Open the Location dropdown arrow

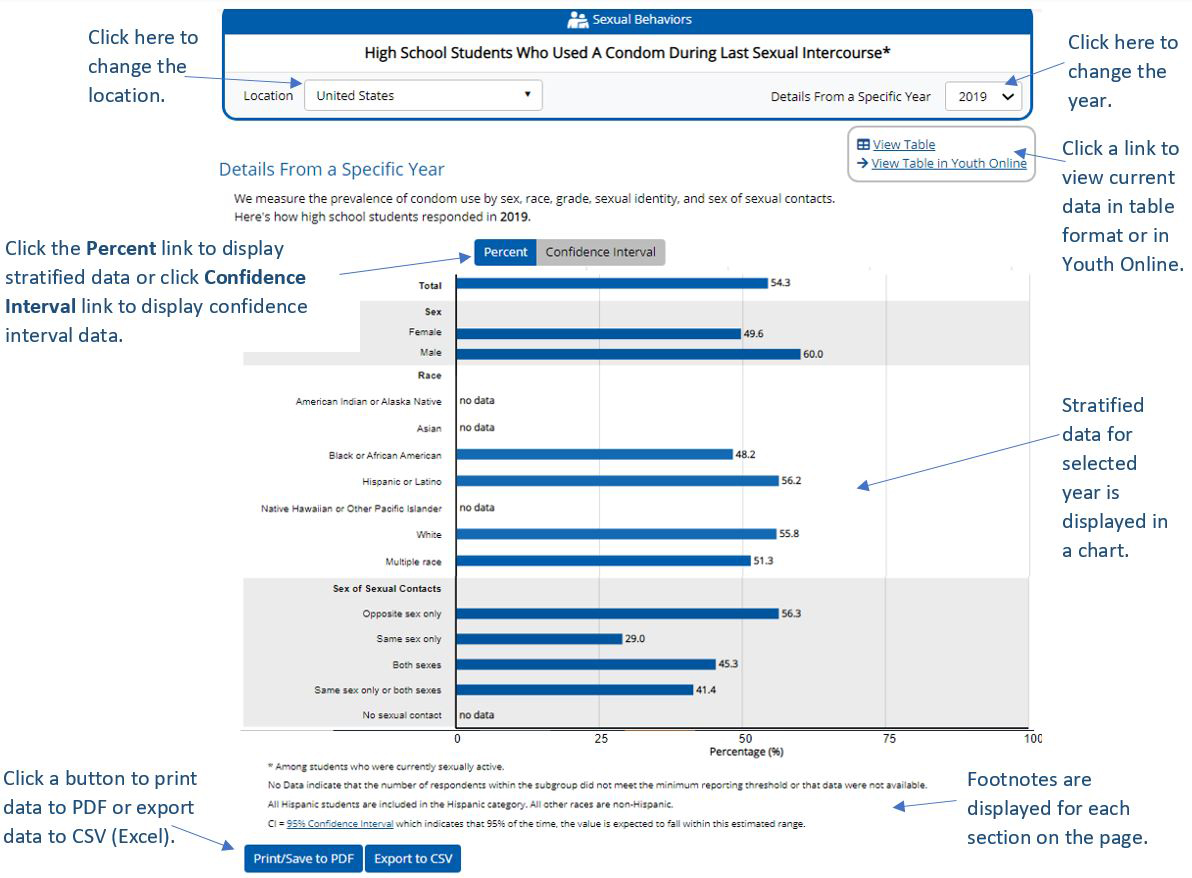tap(528, 95)
